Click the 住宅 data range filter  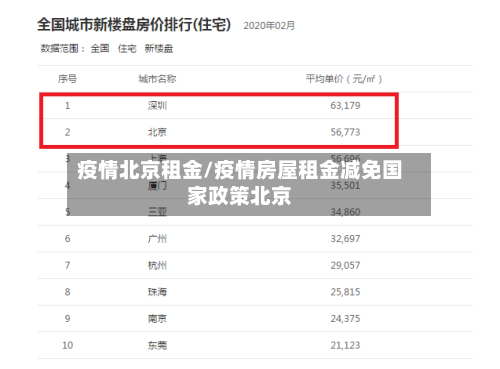click(x=127, y=49)
